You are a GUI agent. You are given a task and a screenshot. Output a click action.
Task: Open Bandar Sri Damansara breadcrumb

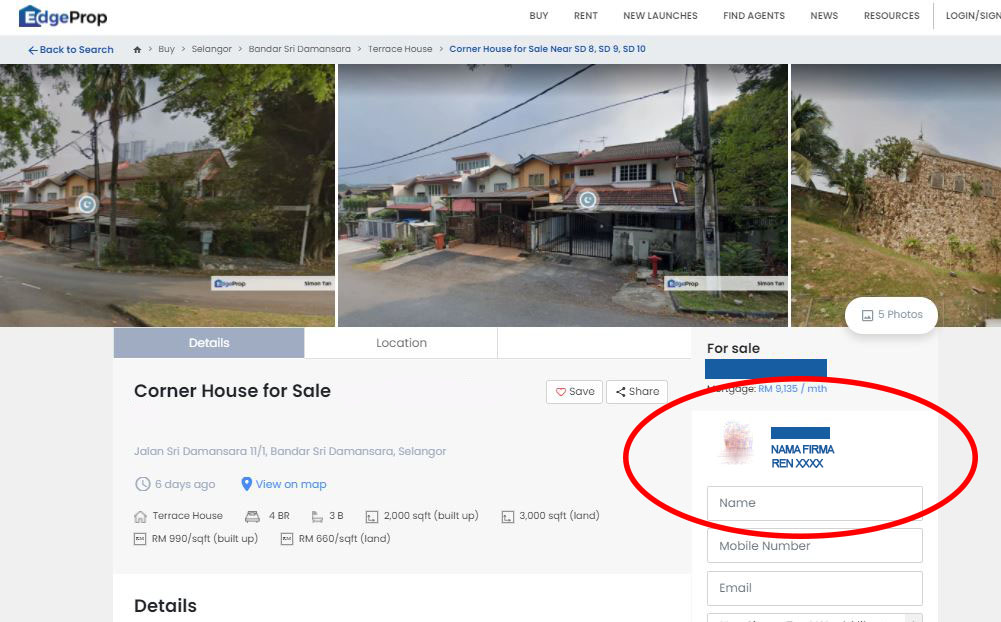coord(299,49)
